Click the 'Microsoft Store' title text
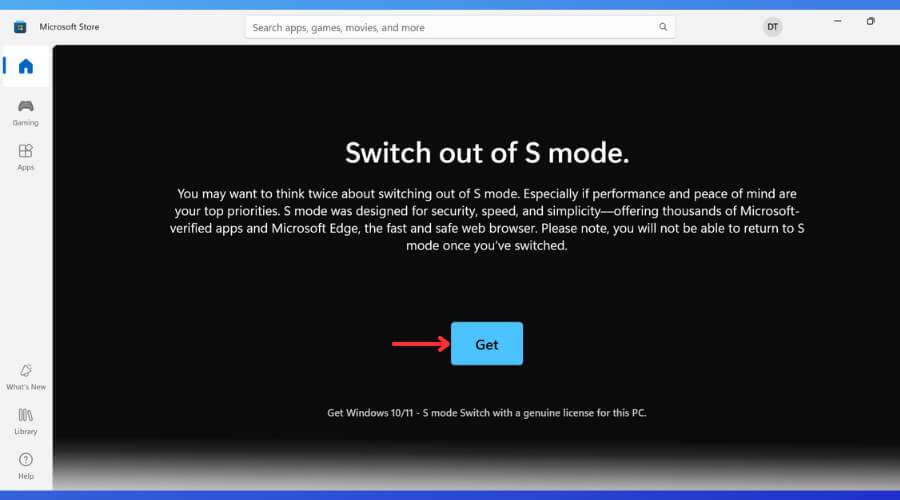 pyautogui.click(x=69, y=27)
